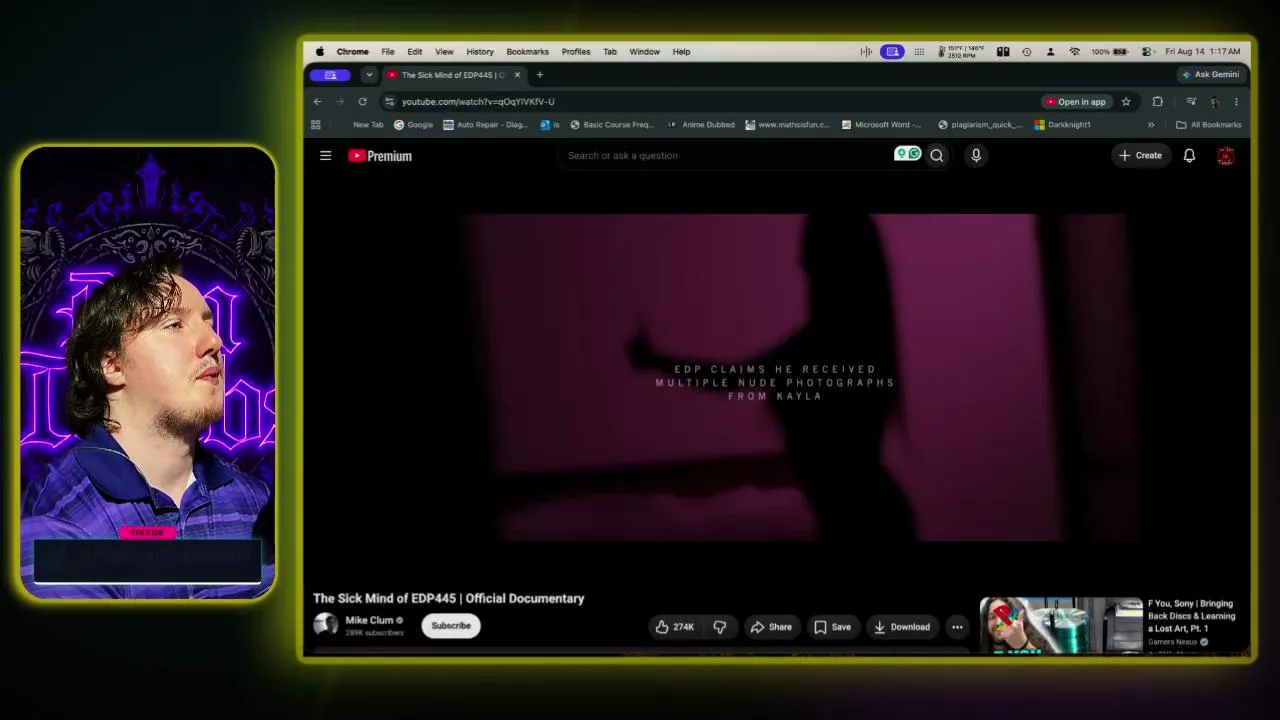Share the video
Image resolution: width=1280 pixels, height=720 pixels.
pos(771,627)
